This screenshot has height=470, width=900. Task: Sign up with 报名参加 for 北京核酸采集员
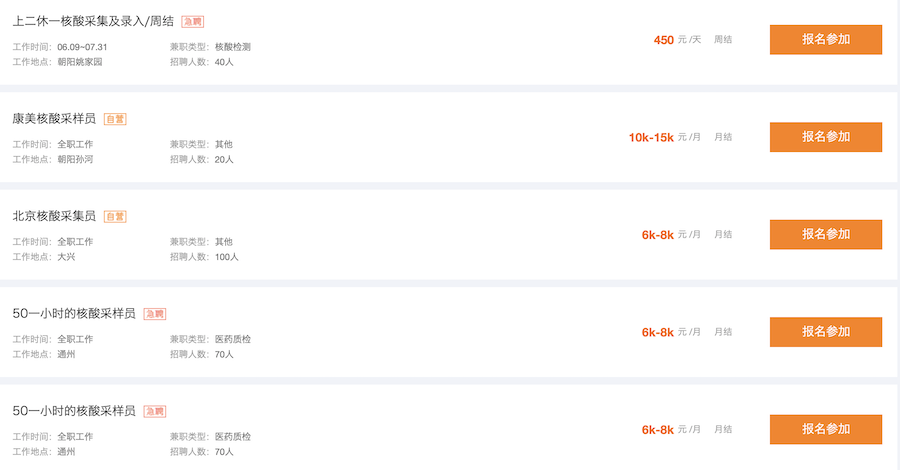(x=825, y=234)
